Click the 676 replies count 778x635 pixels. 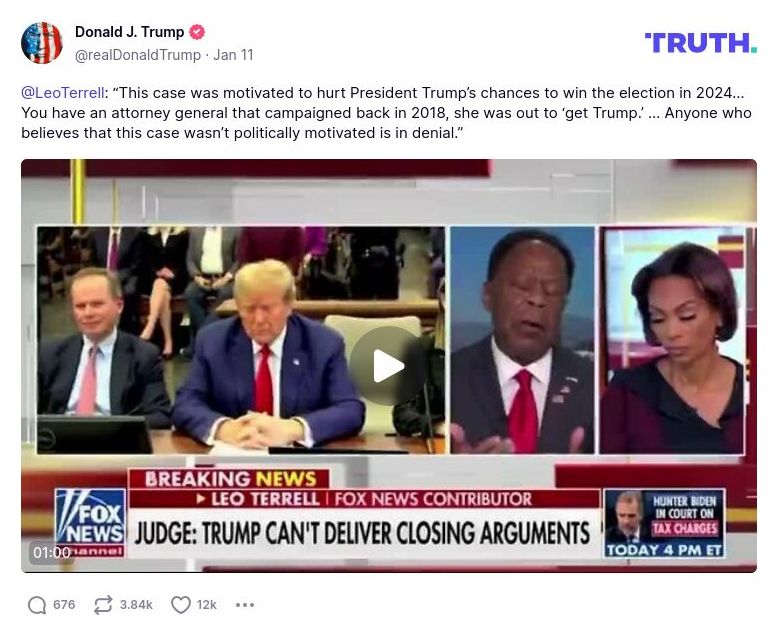pos(64,605)
